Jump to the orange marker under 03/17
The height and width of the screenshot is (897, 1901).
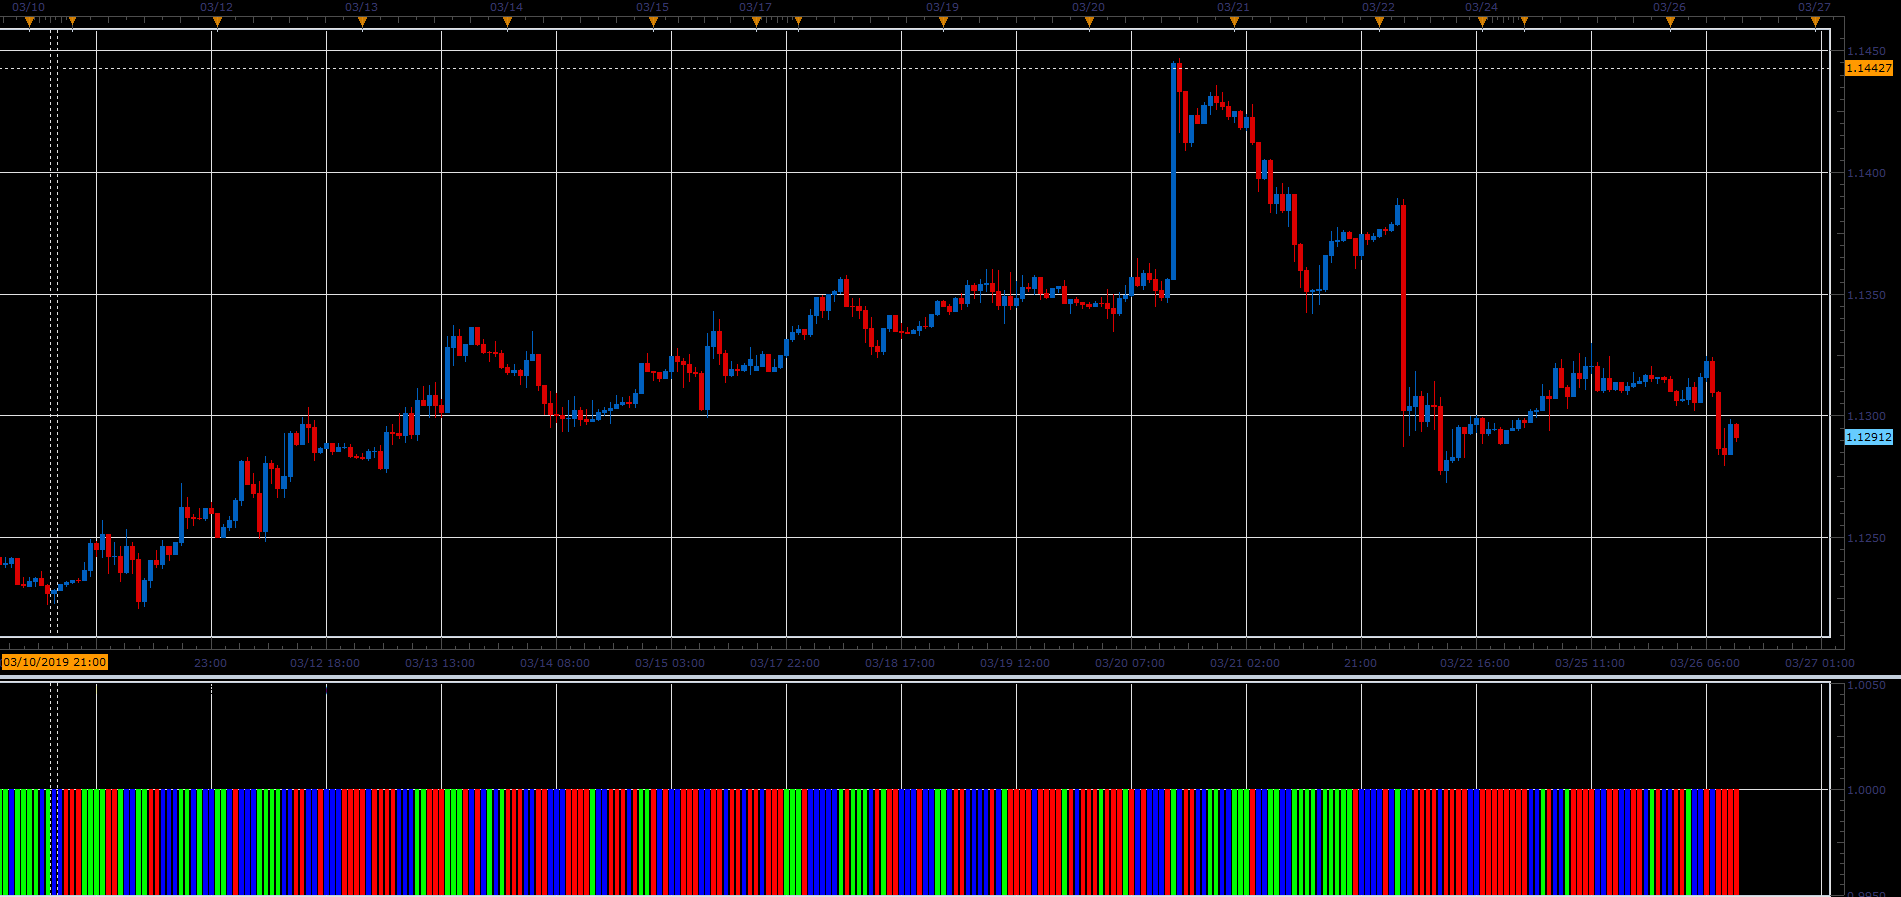[x=756, y=22]
